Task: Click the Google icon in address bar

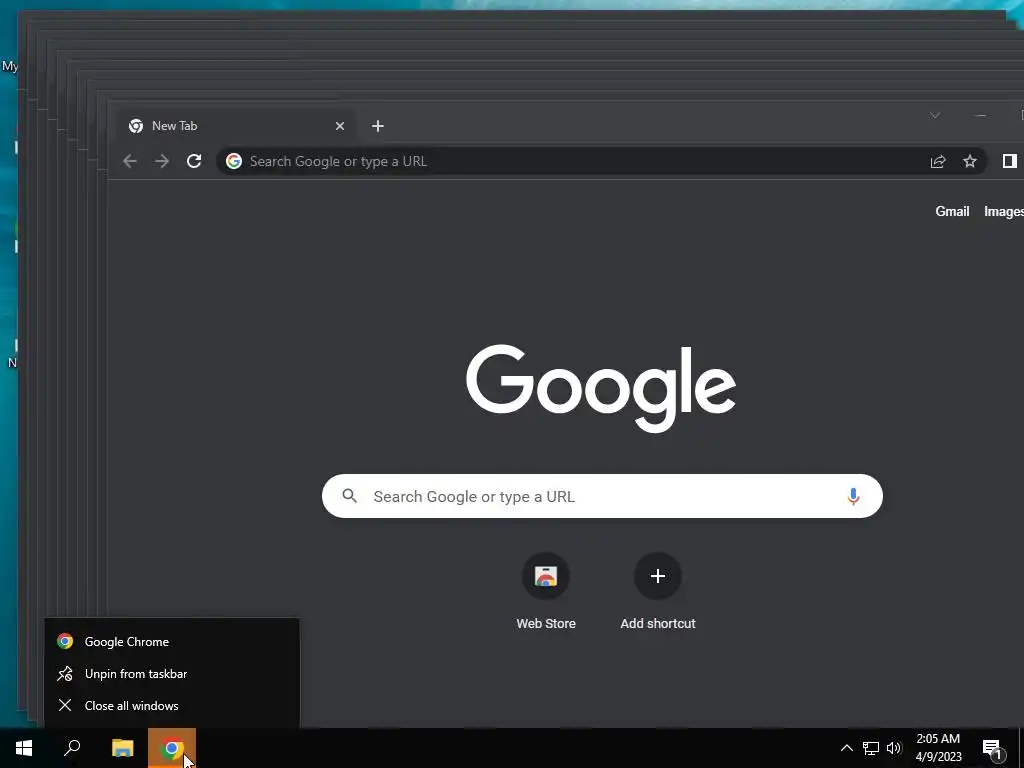Action: pos(234,161)
